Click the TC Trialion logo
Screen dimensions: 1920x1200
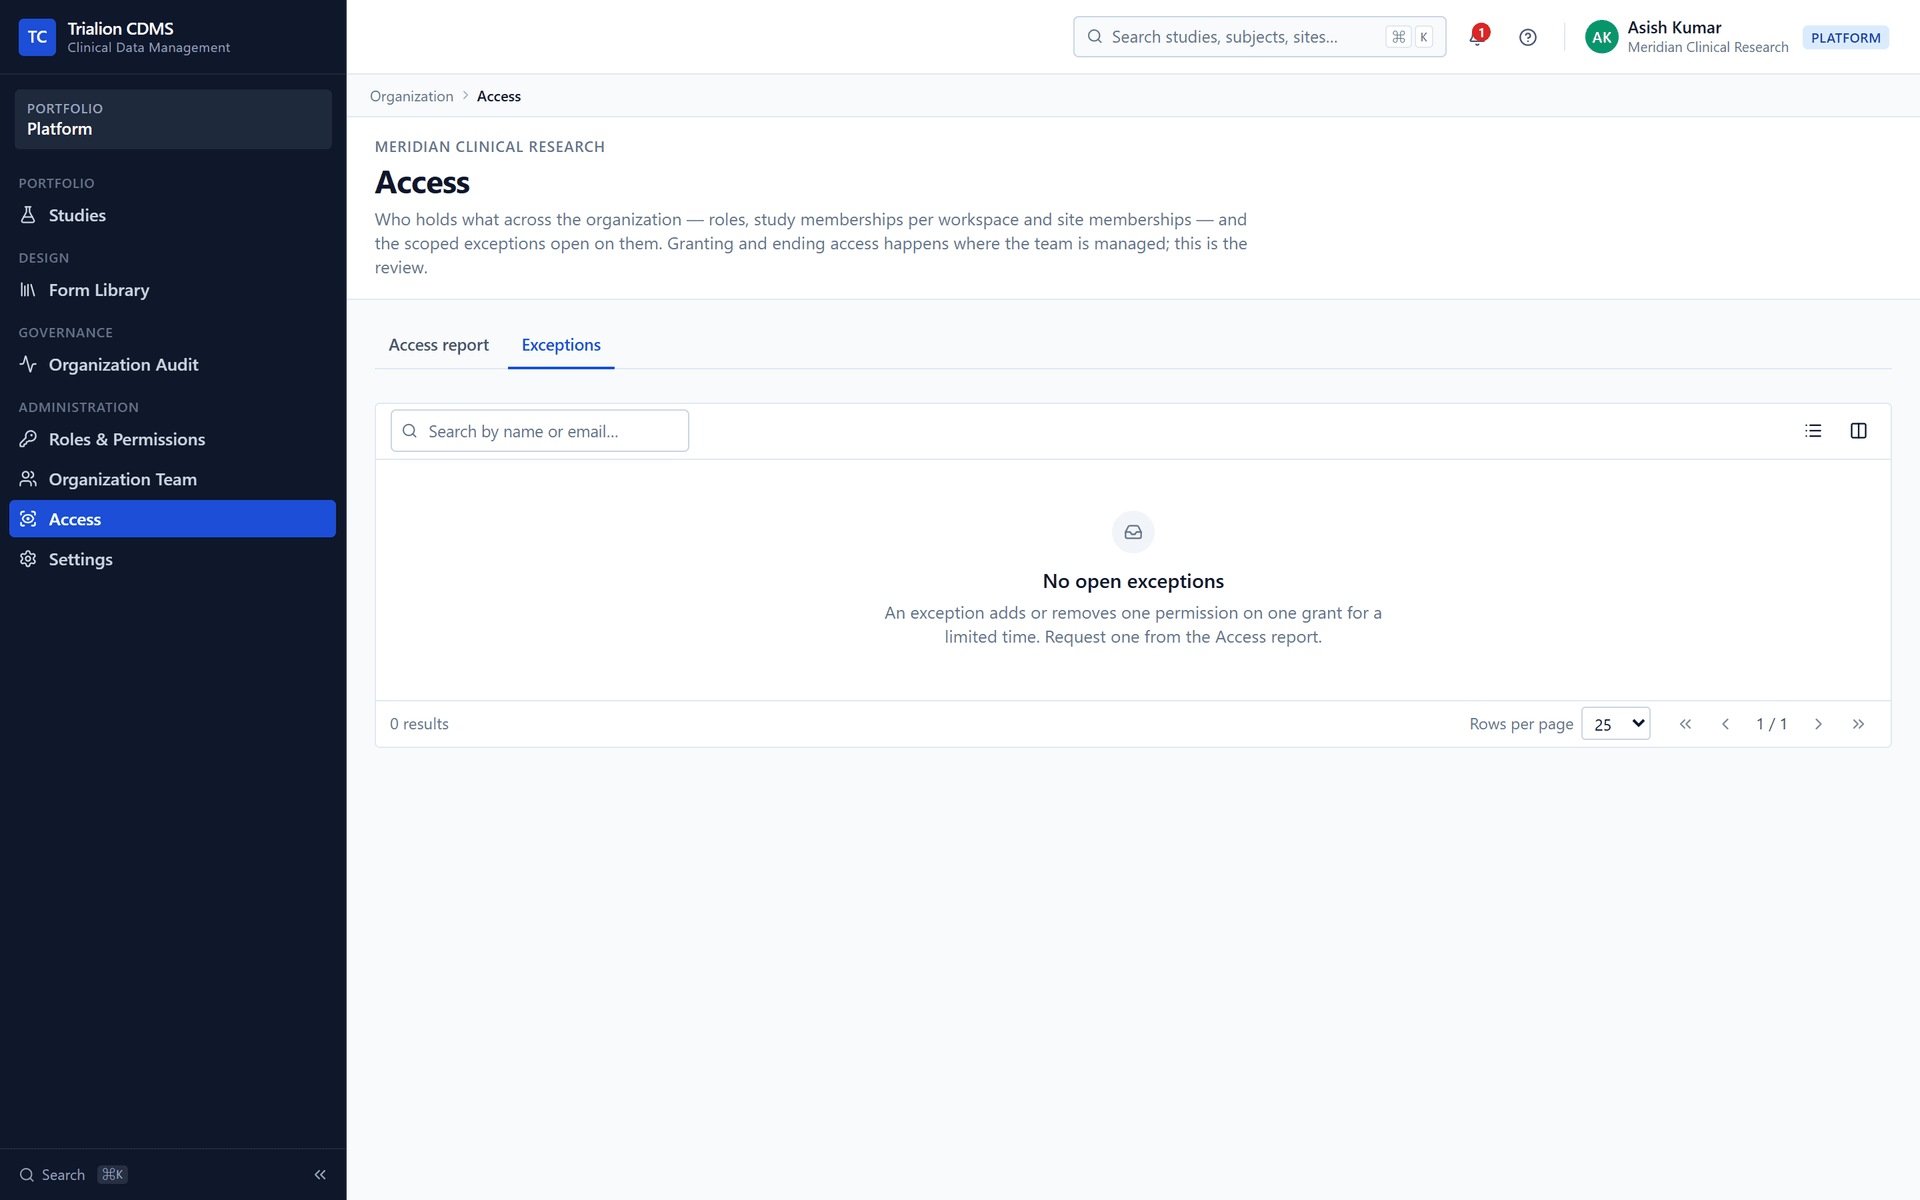[x=37, y=37]
